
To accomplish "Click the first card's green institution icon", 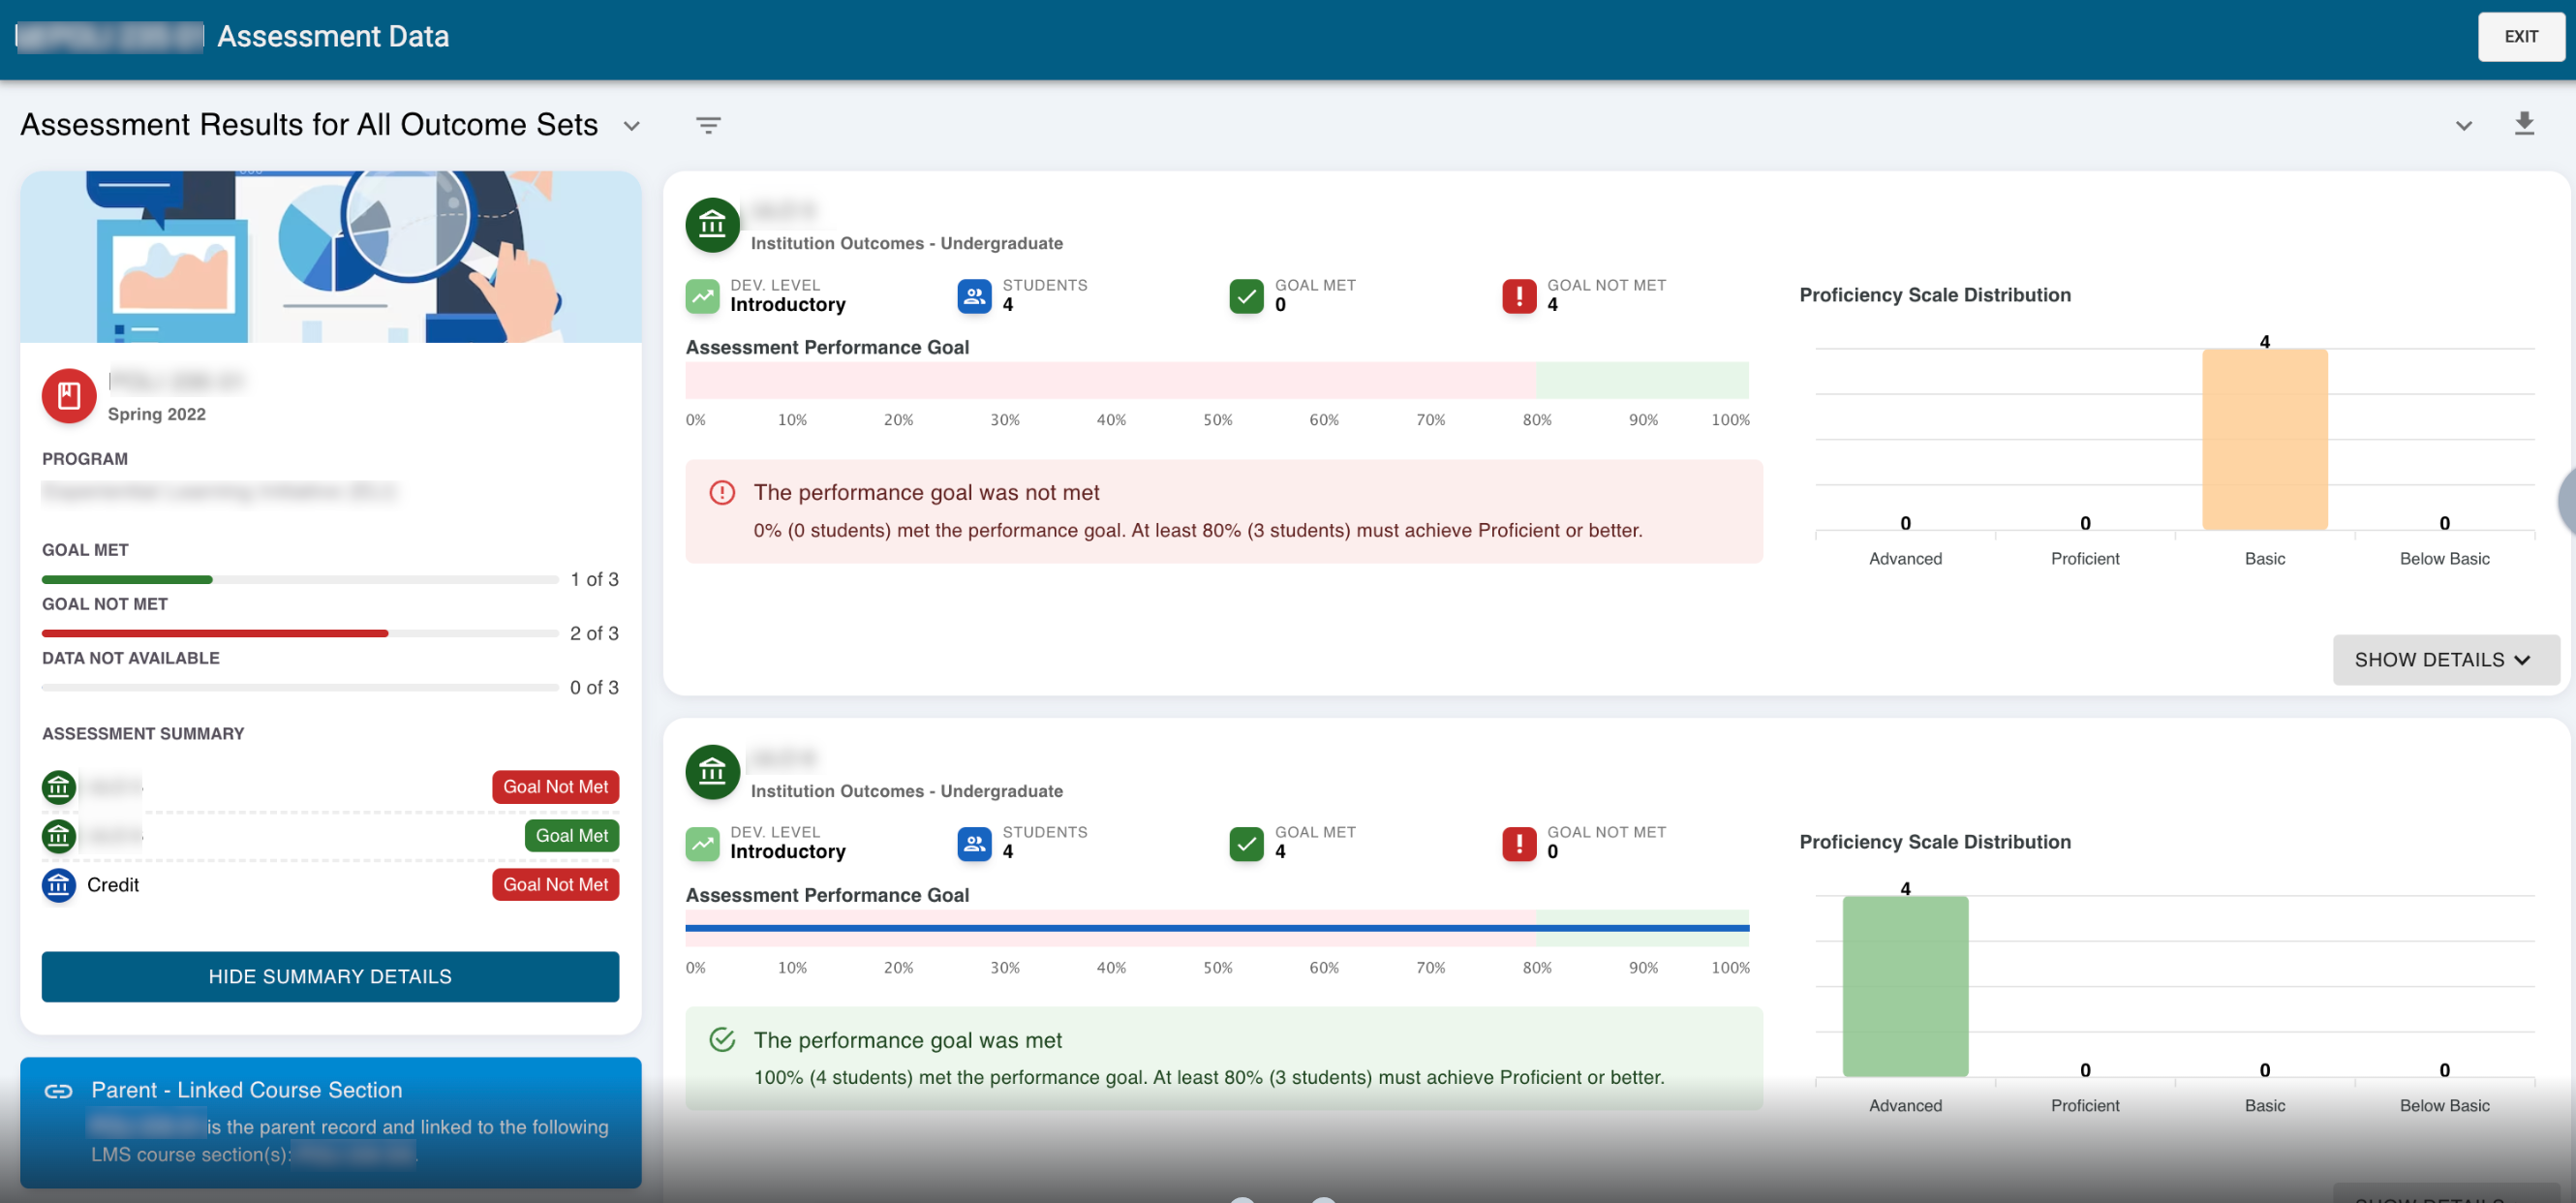I will pyautogui.click(x=712, y=225).
